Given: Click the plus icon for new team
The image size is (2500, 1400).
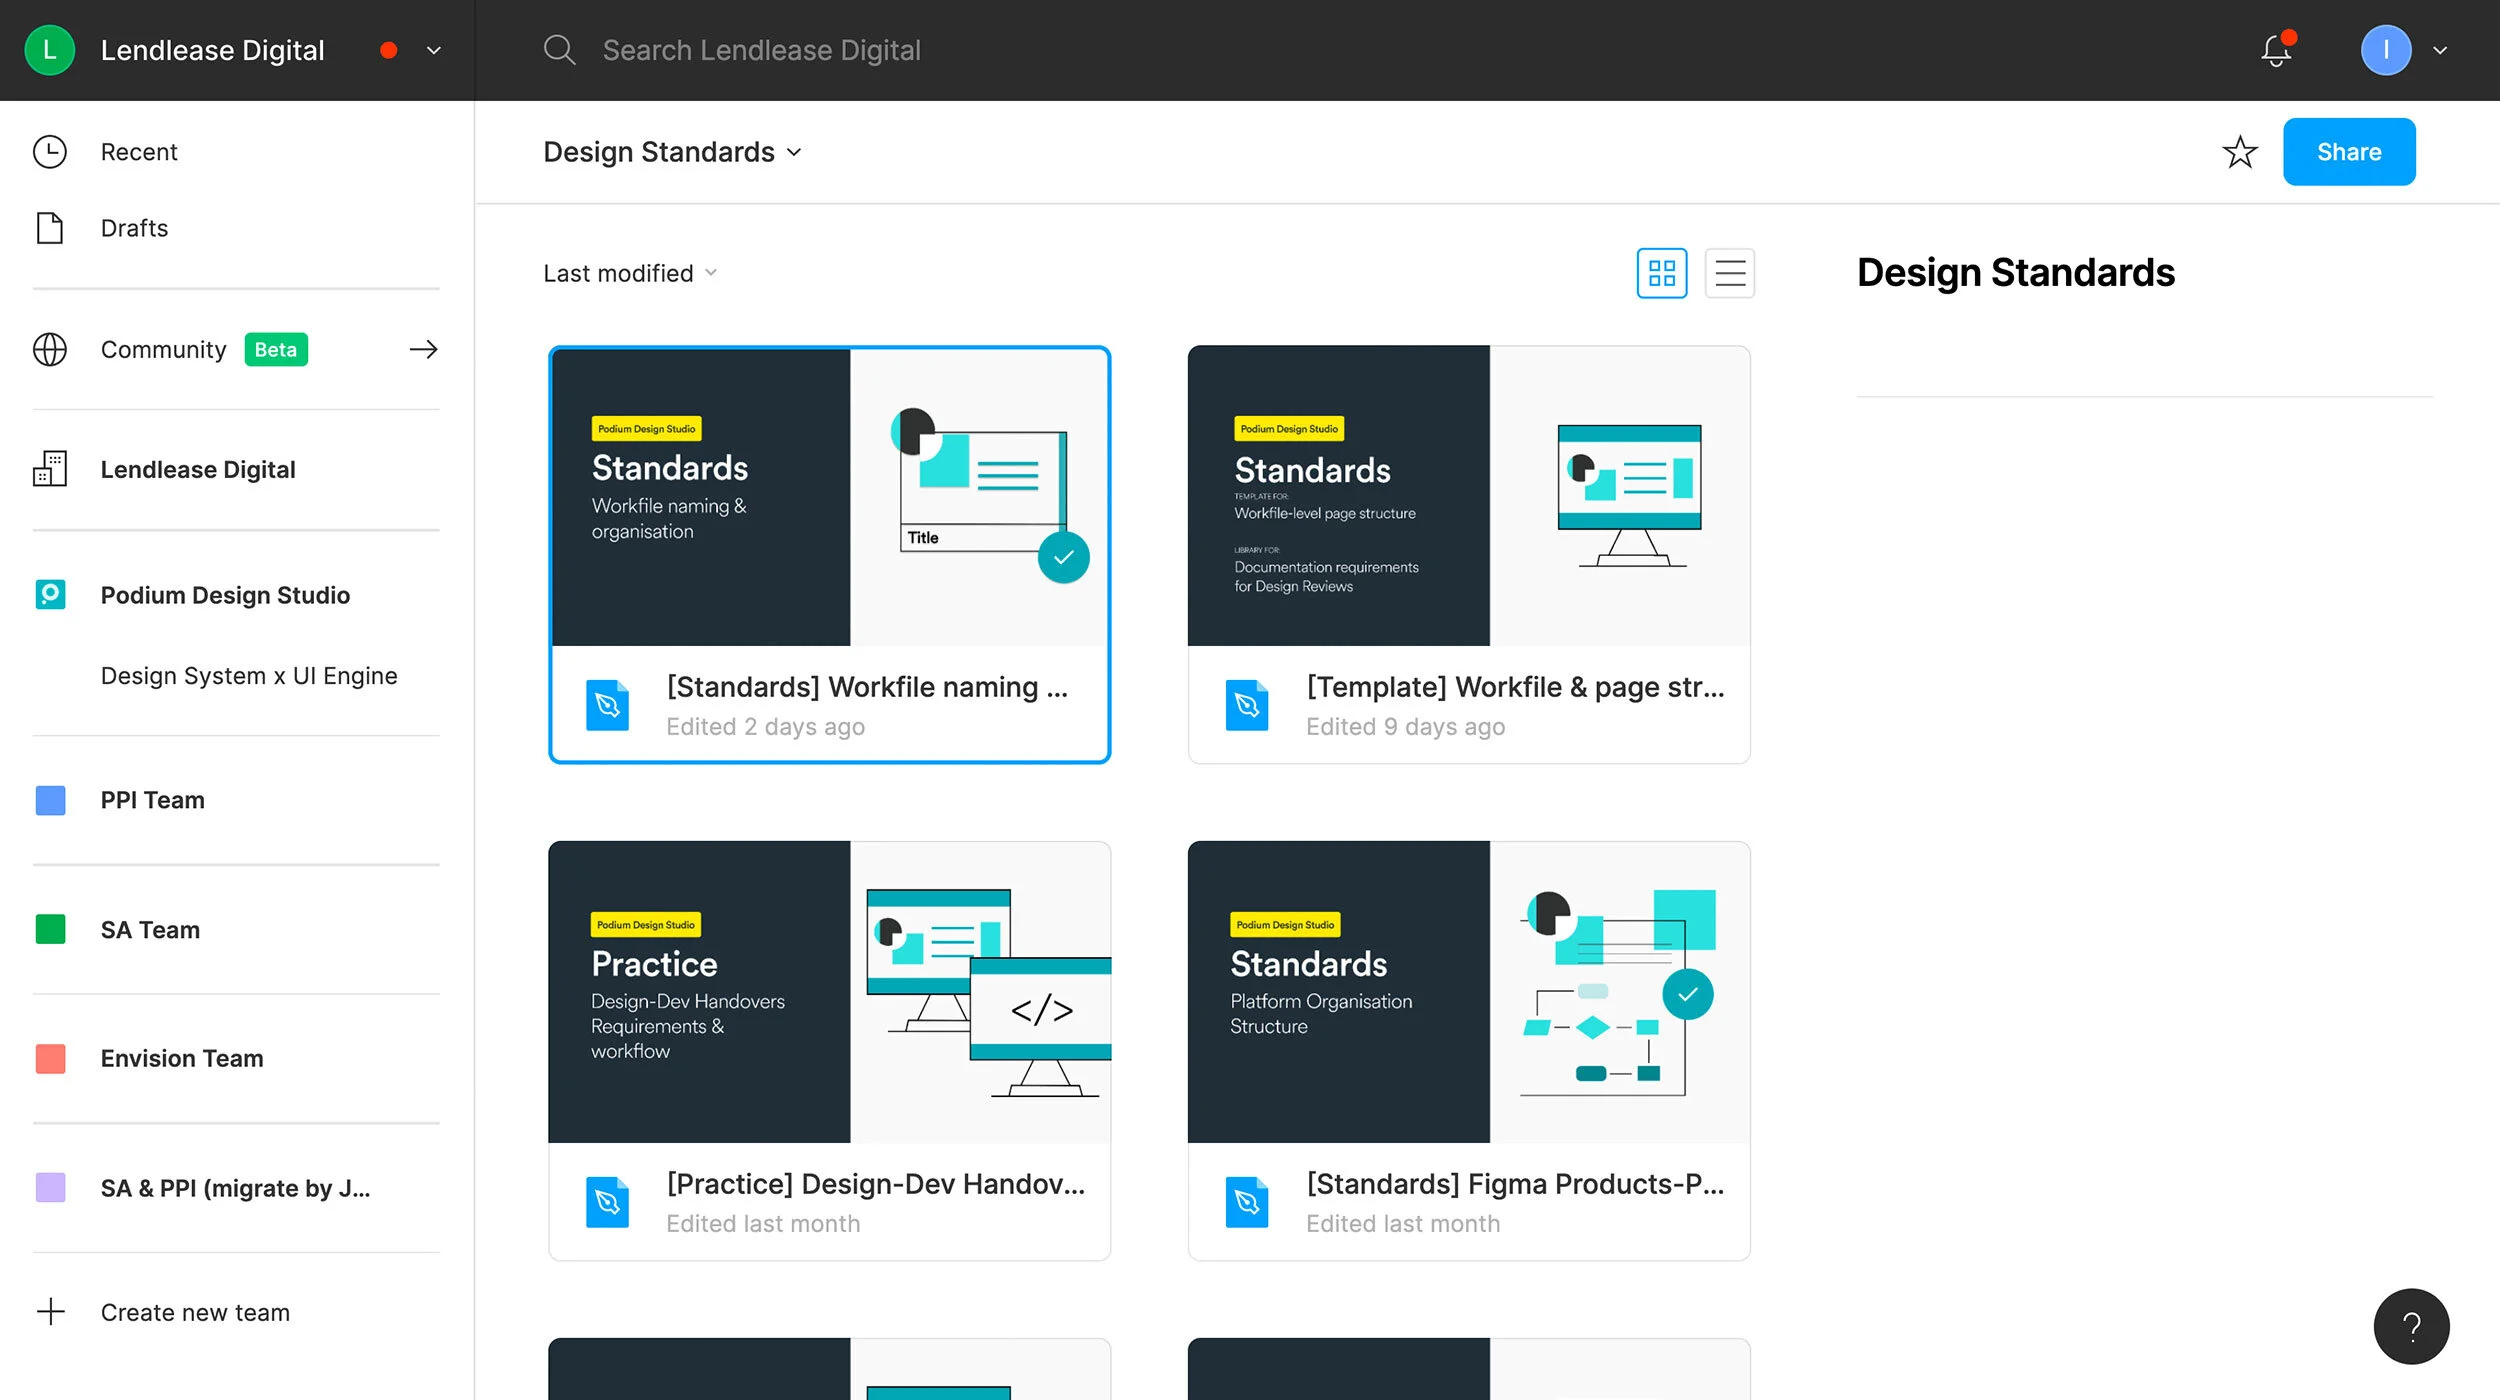Looking at the screenshot, I should coord(50,1312).
